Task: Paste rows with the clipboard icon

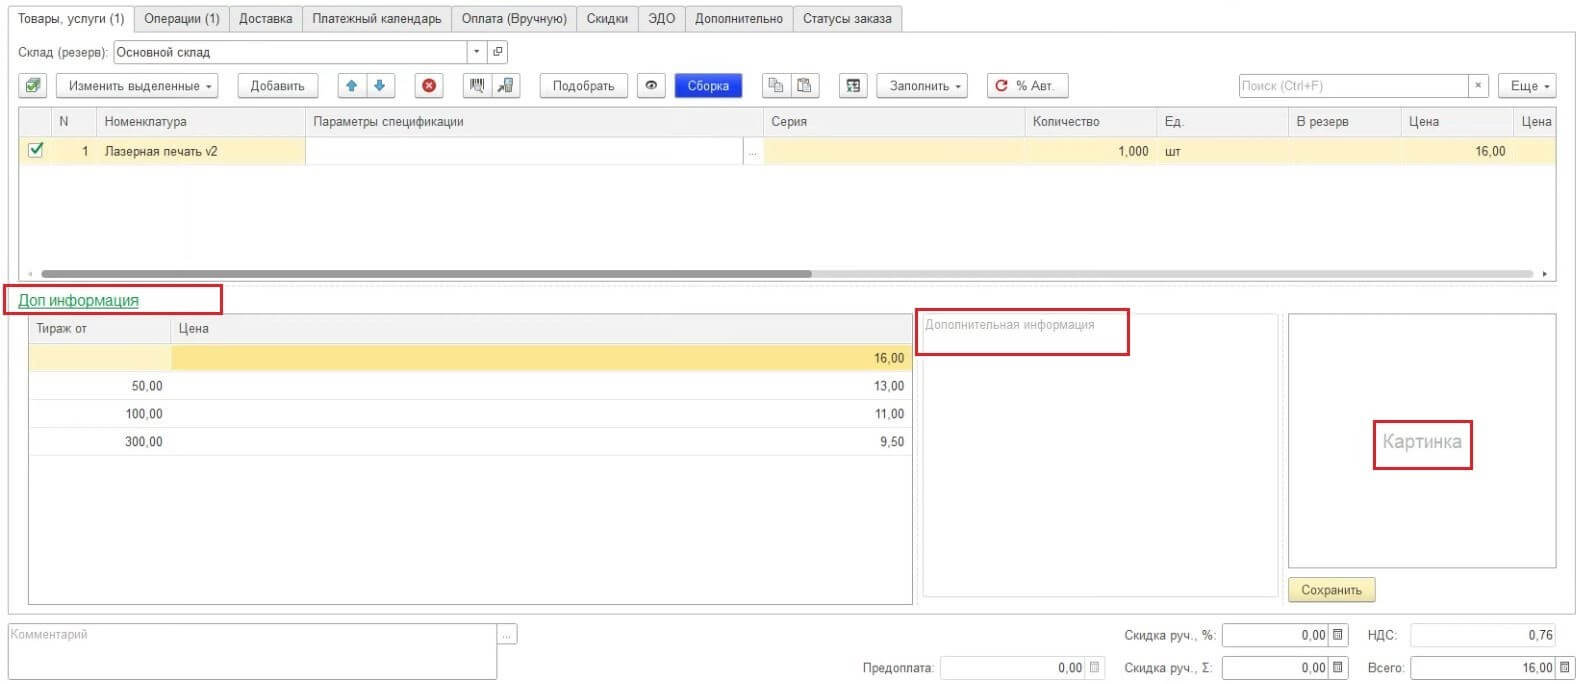Action: 804,86
